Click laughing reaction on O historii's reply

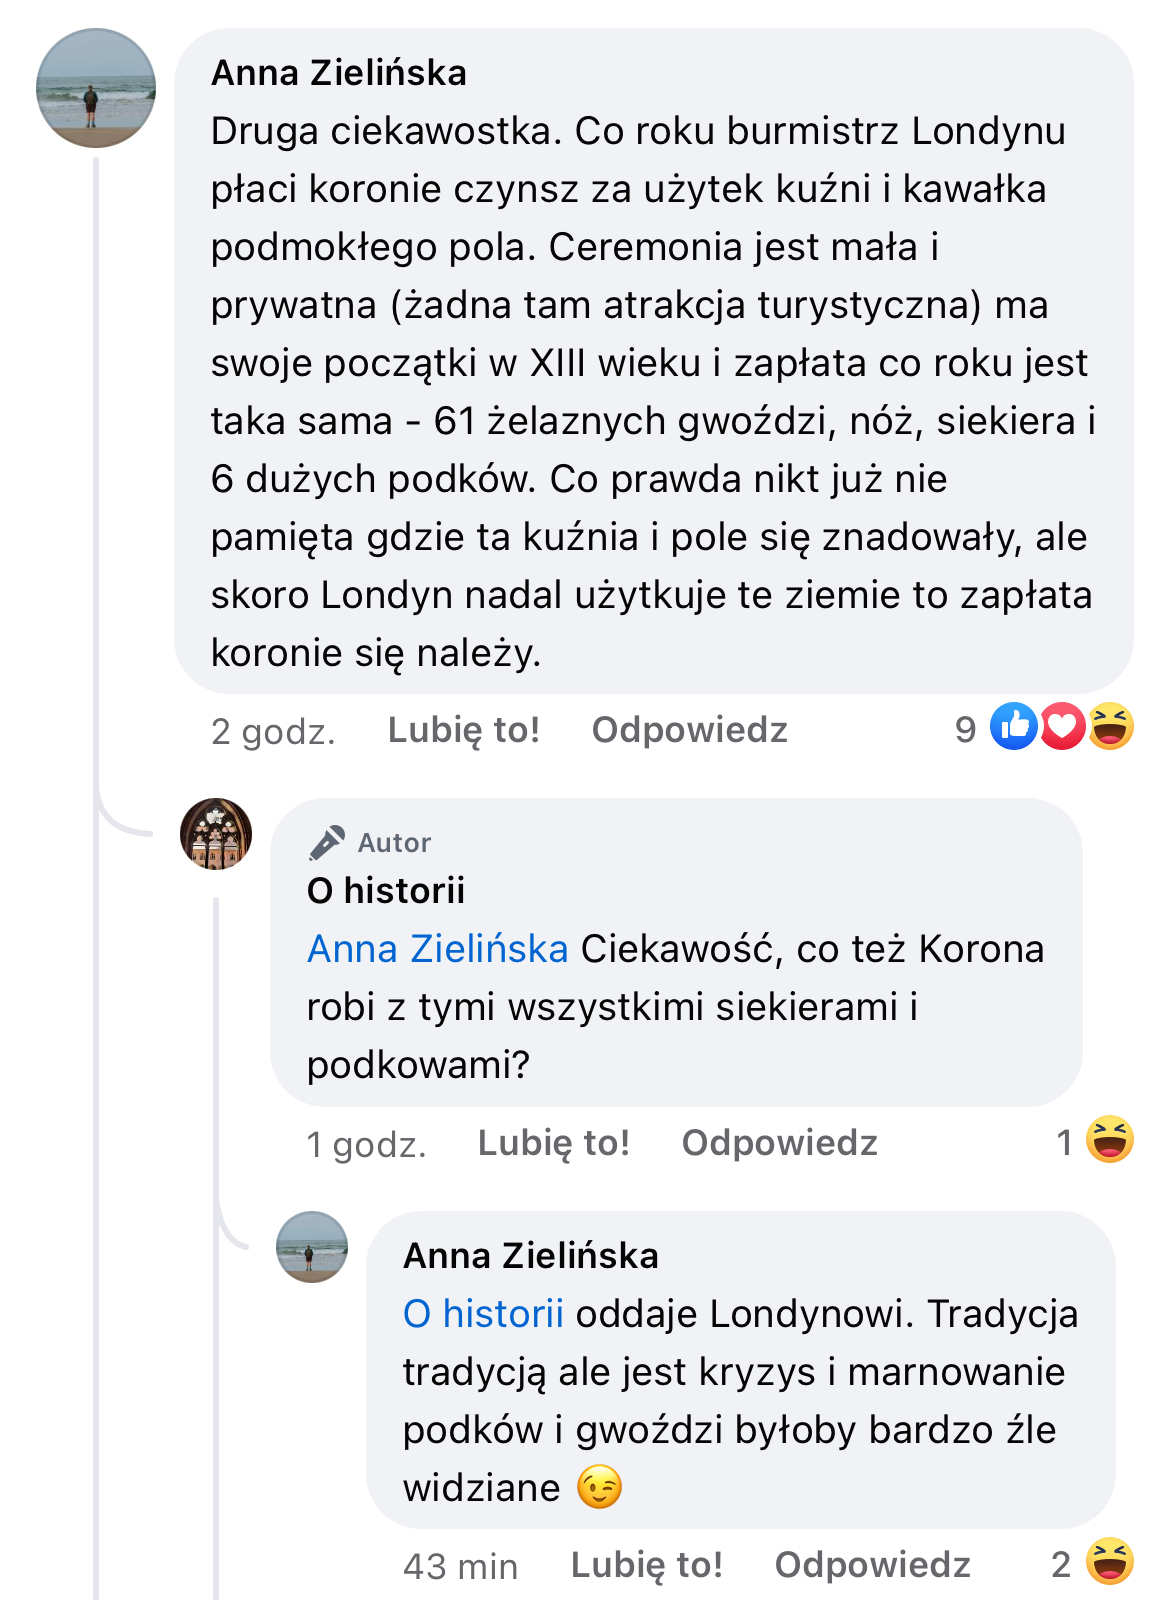pos(1110,1140)
